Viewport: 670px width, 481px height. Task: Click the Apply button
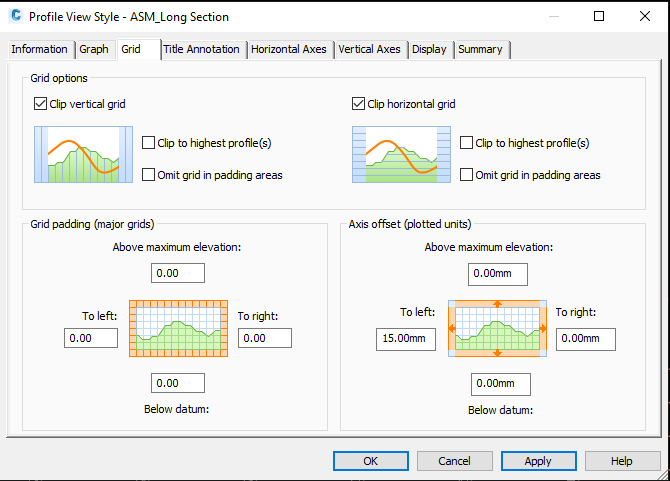[x=538, y=461]
